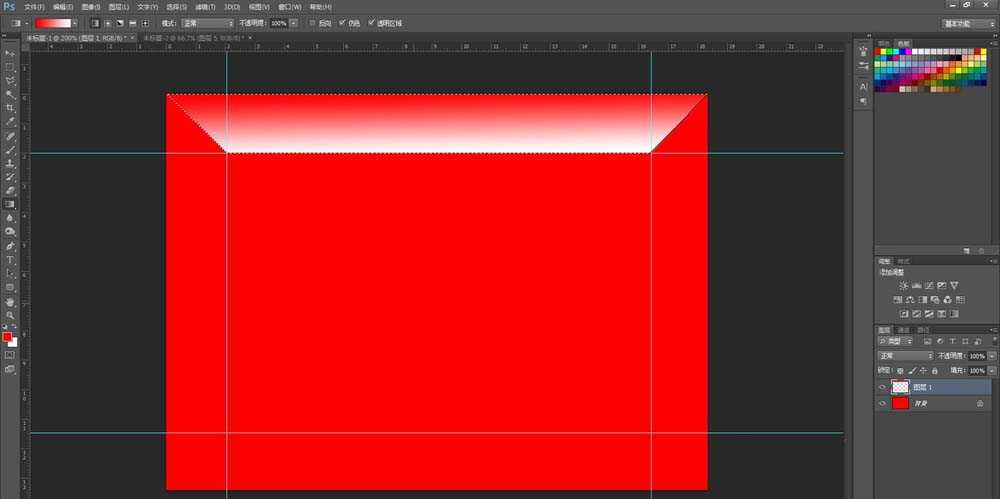Choose the linear gradient style icon
The height and width of the screenshot is (499, 1000).
94,22
